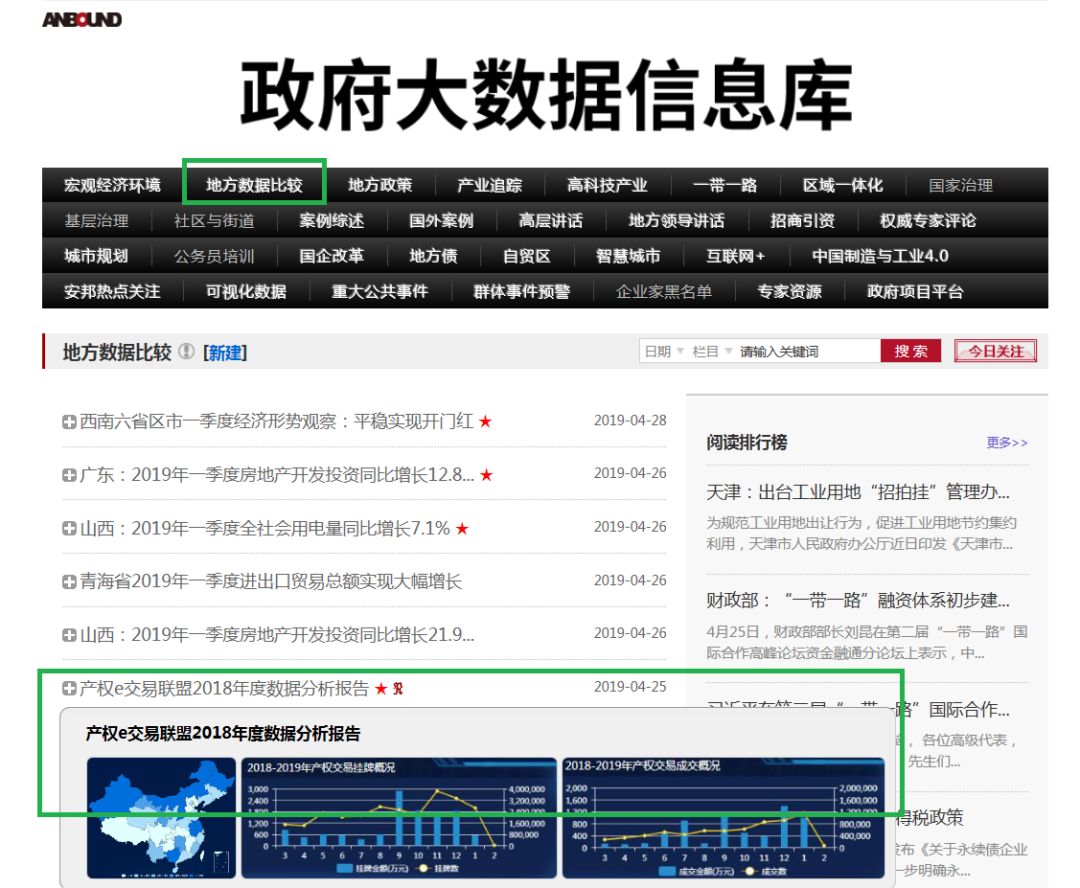Select 宏观经济环境 menu item
Viewport: 1080px width, 888px height.
[112, 185]
